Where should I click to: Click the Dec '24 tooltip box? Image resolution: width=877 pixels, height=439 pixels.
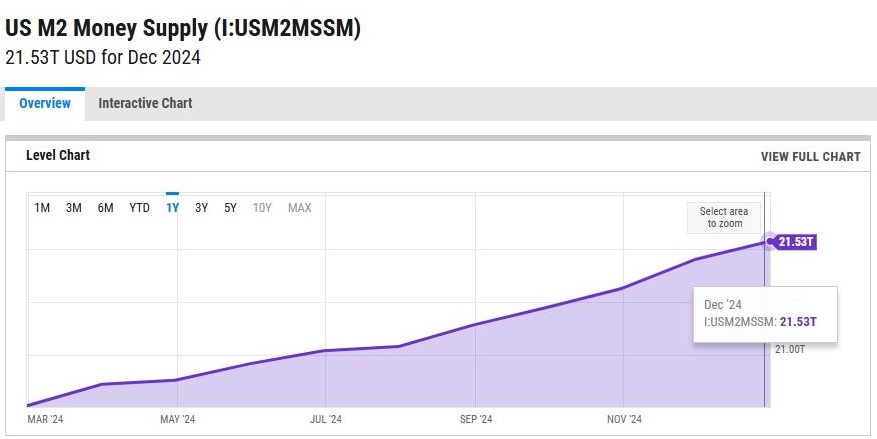pos(765,313)
